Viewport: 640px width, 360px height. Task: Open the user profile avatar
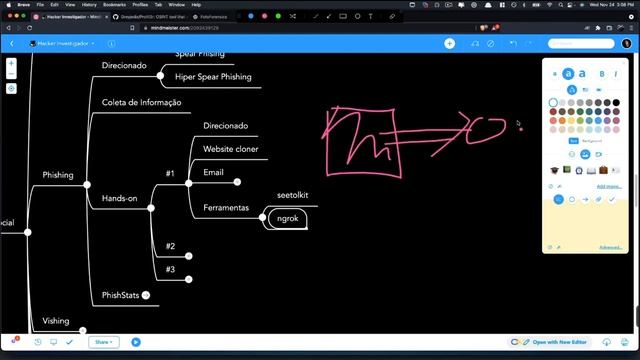pos(627,43)
